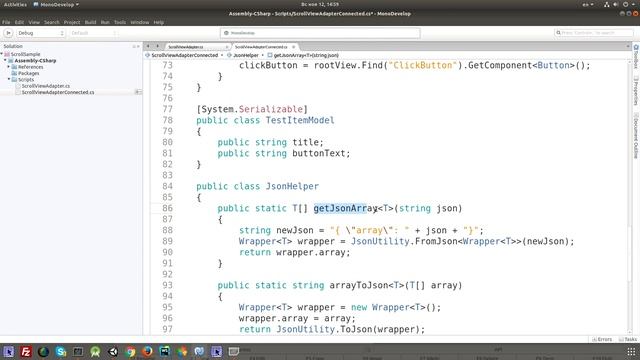This screenshot has height=360, width=640.
Task: Open the Errors pad
Action: (x=602, y=339)
